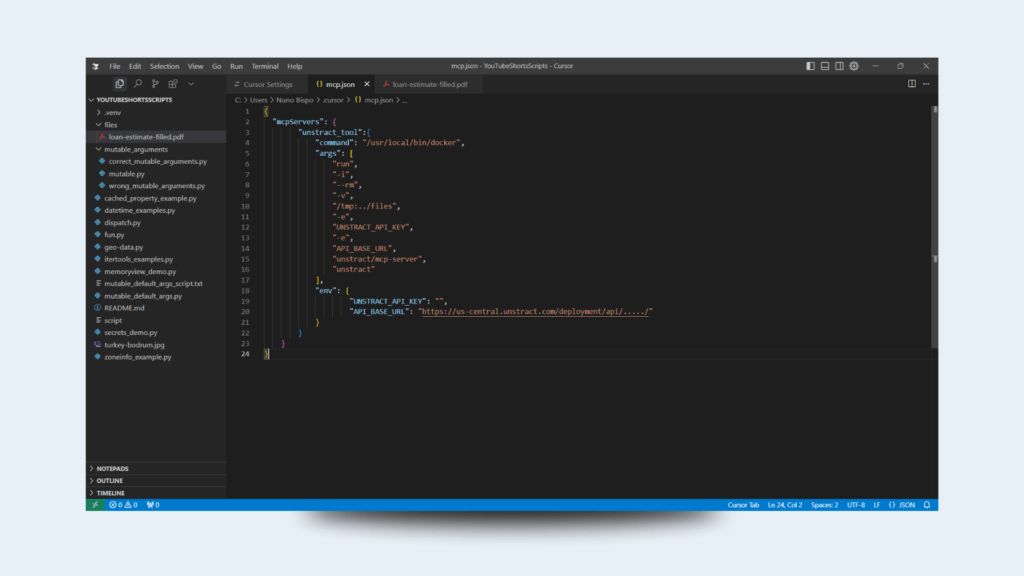
Task: Close the mcp.json tab
Action: point(367,84)
